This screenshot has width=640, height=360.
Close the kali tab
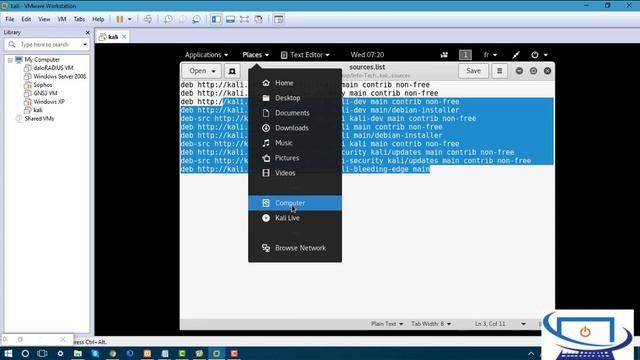124,37
